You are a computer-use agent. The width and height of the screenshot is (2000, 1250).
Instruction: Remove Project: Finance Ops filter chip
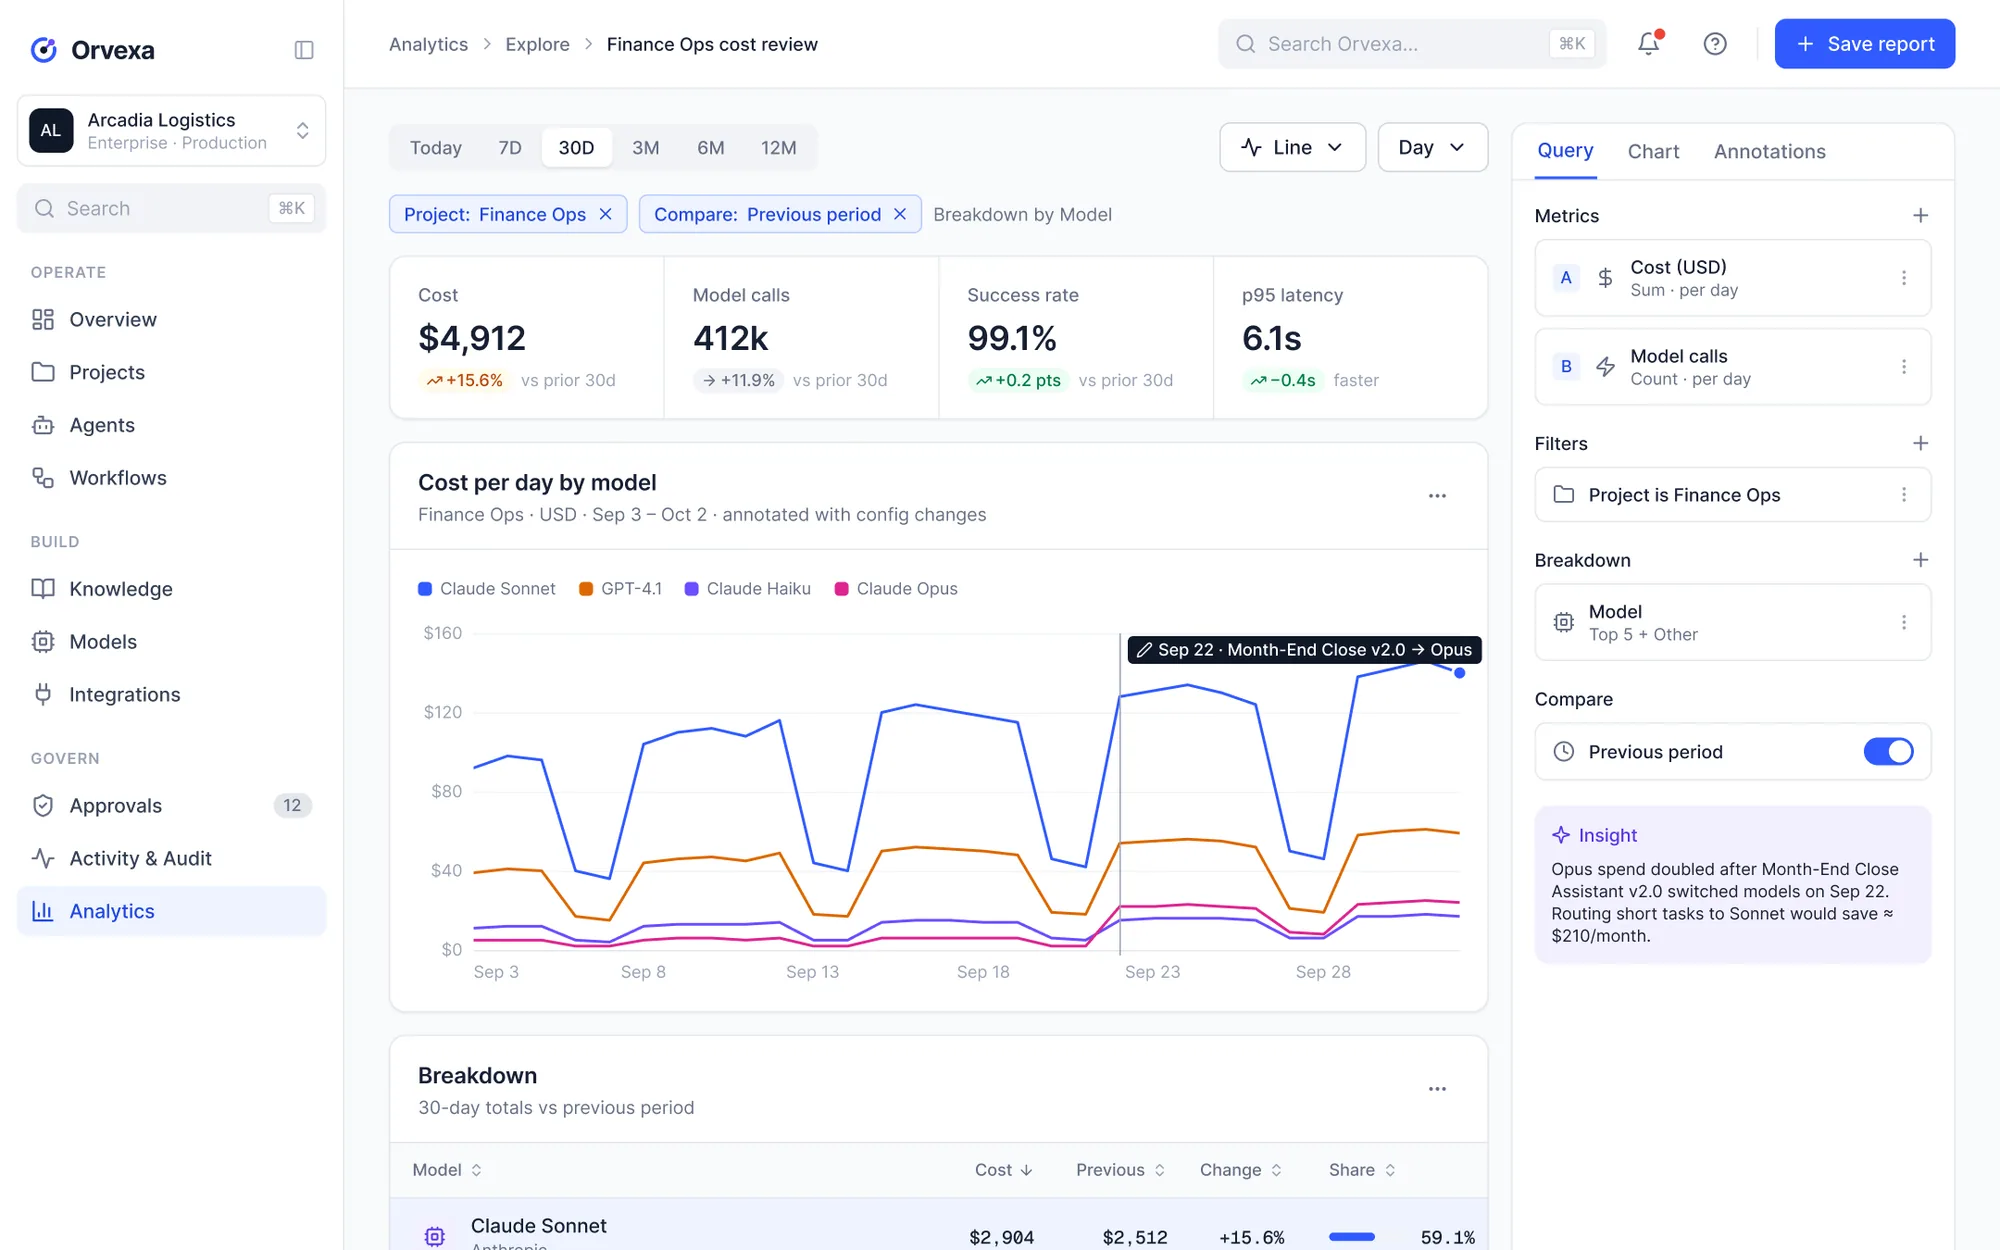(605, 215)
